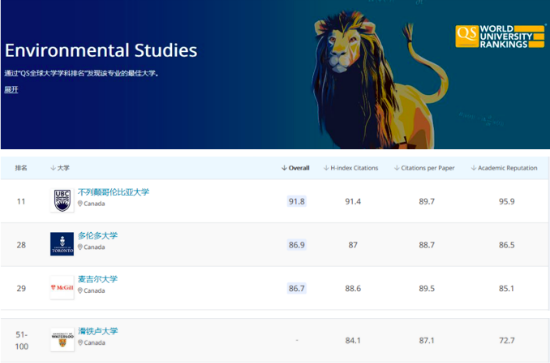This screenshot has width=550, height=363.
Task: Sort table by Overall column
Action: pyautogui.click(x=295, y=168)
